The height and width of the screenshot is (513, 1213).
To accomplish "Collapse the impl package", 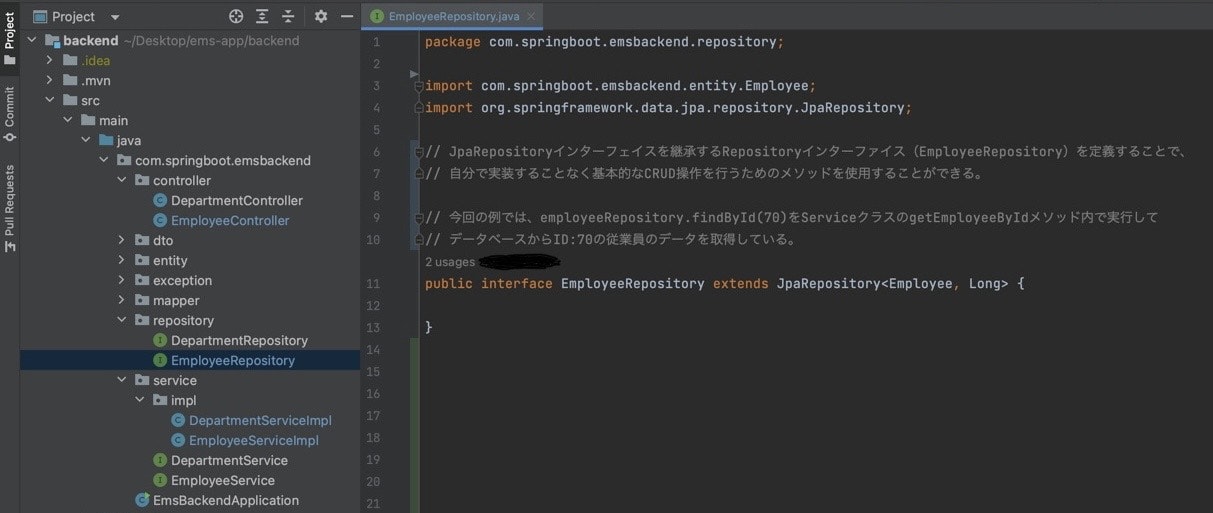I will pyautogui.click(x=140, y=400).
